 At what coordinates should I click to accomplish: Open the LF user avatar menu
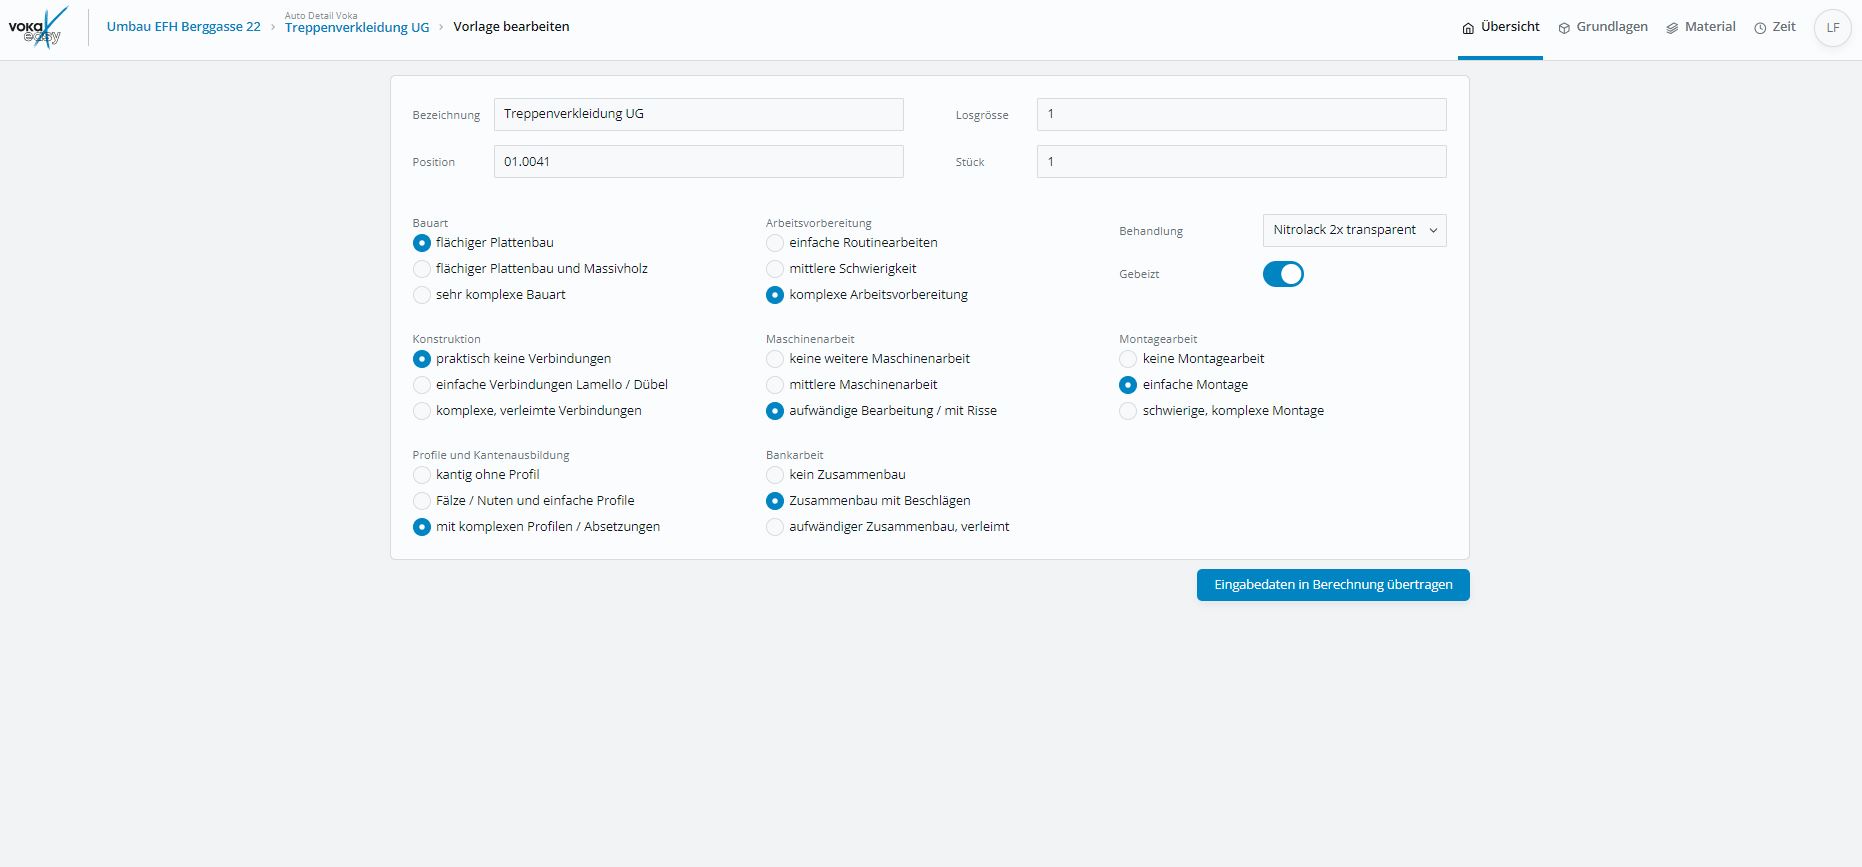(x=1832, y=28)
